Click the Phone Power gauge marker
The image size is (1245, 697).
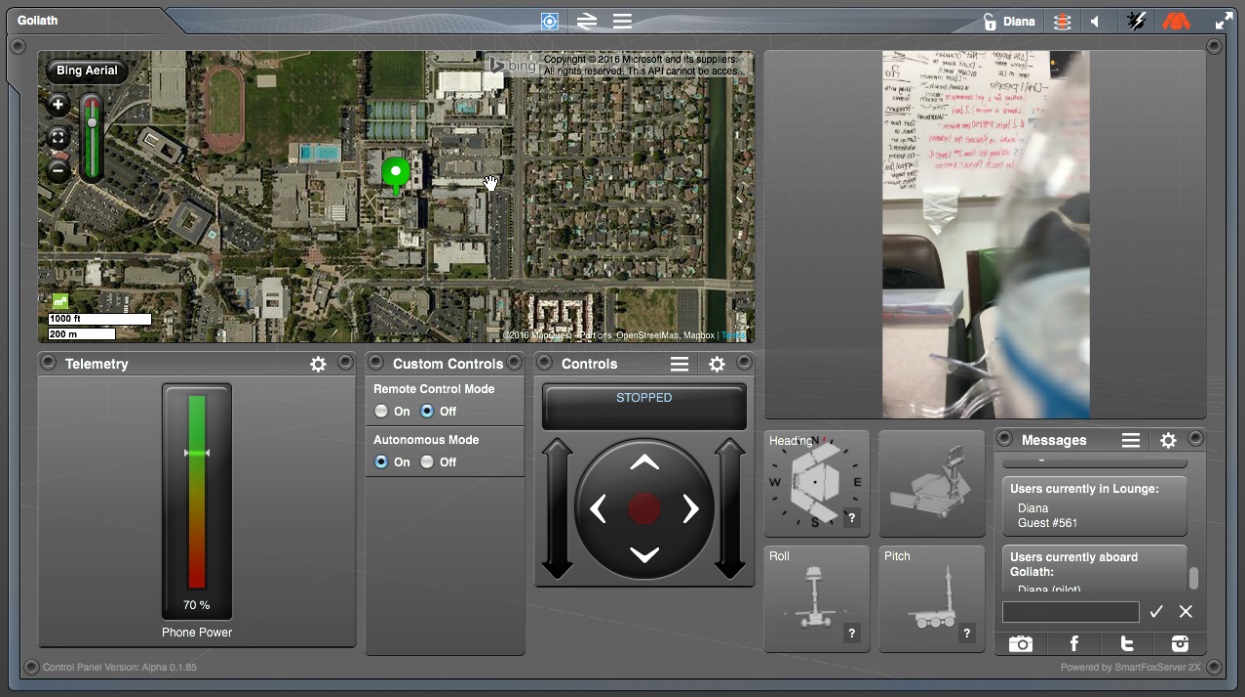[x=197, y=453]
